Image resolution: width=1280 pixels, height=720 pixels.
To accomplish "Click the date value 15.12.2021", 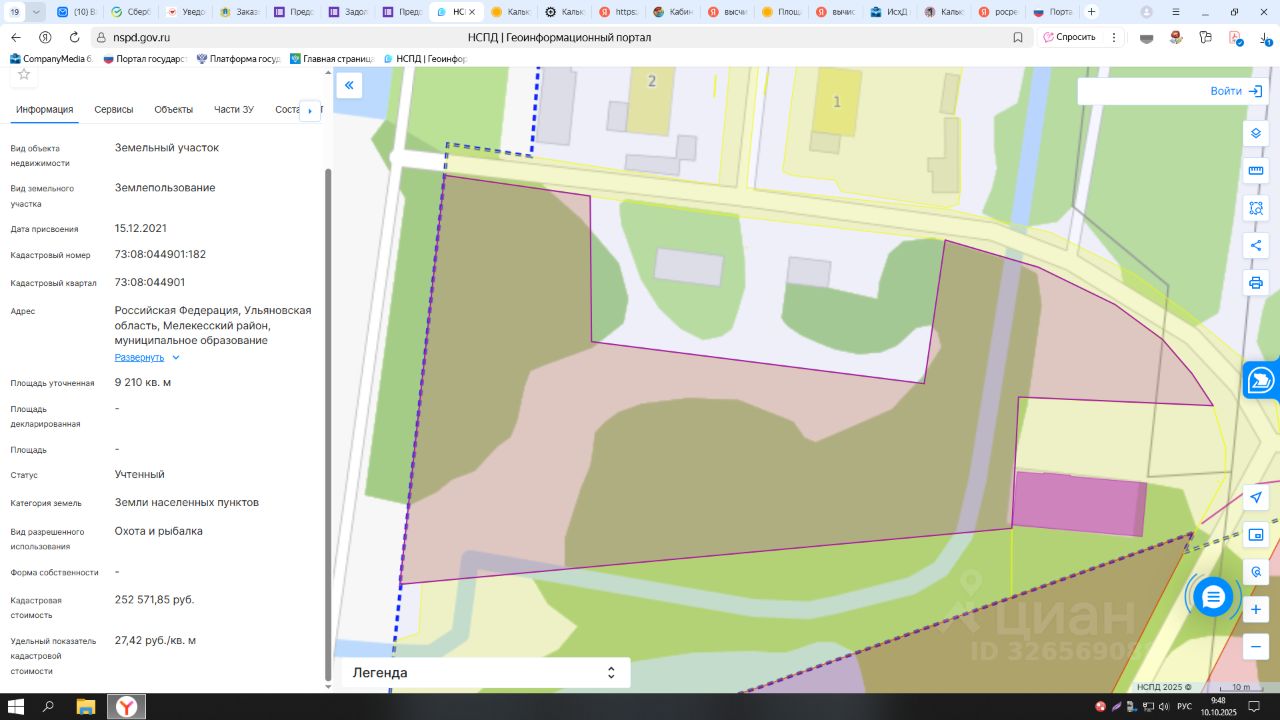I will [x=141, y=229].
